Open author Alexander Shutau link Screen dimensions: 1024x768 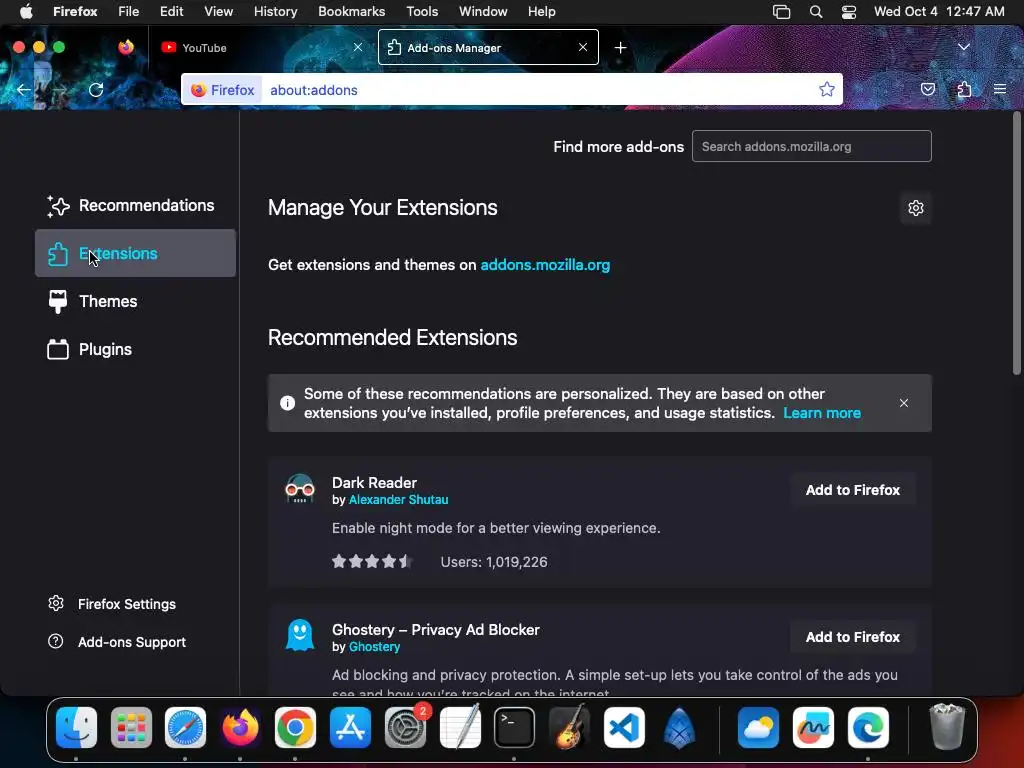398,500
